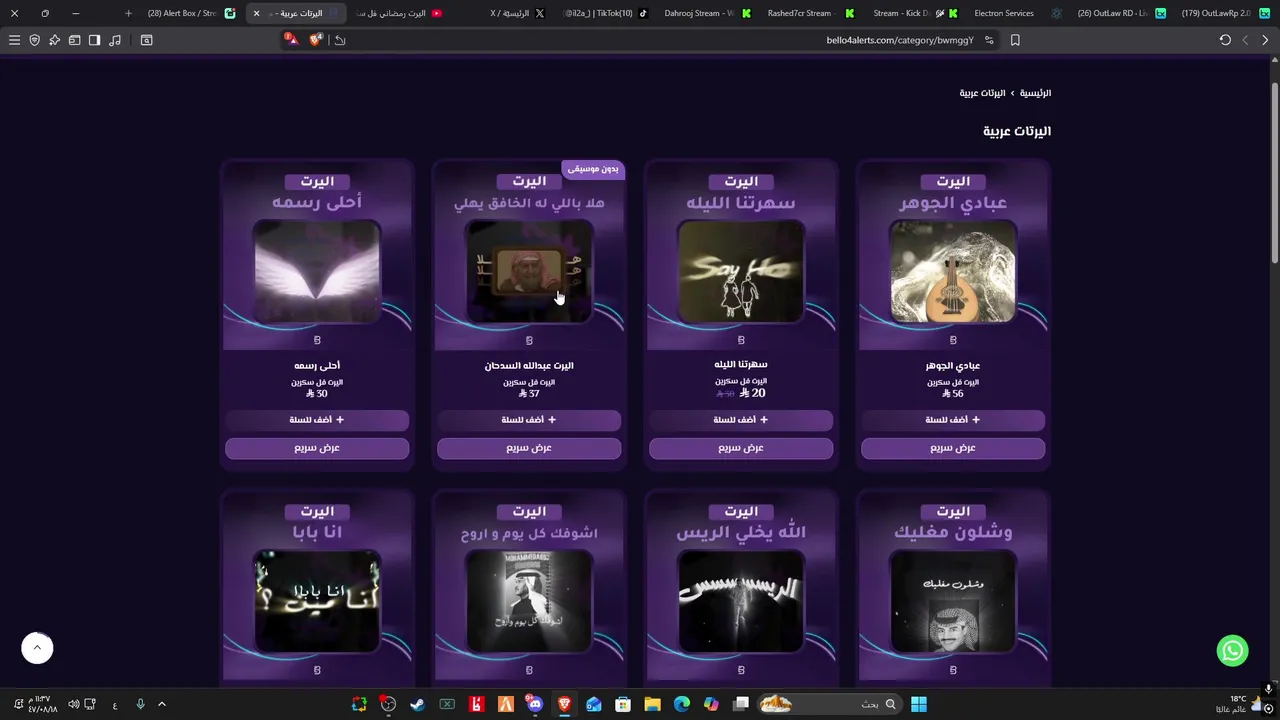
Task: Switch to the YouTube اليرت رمضاني tab
Action: [x=400, y=13]
